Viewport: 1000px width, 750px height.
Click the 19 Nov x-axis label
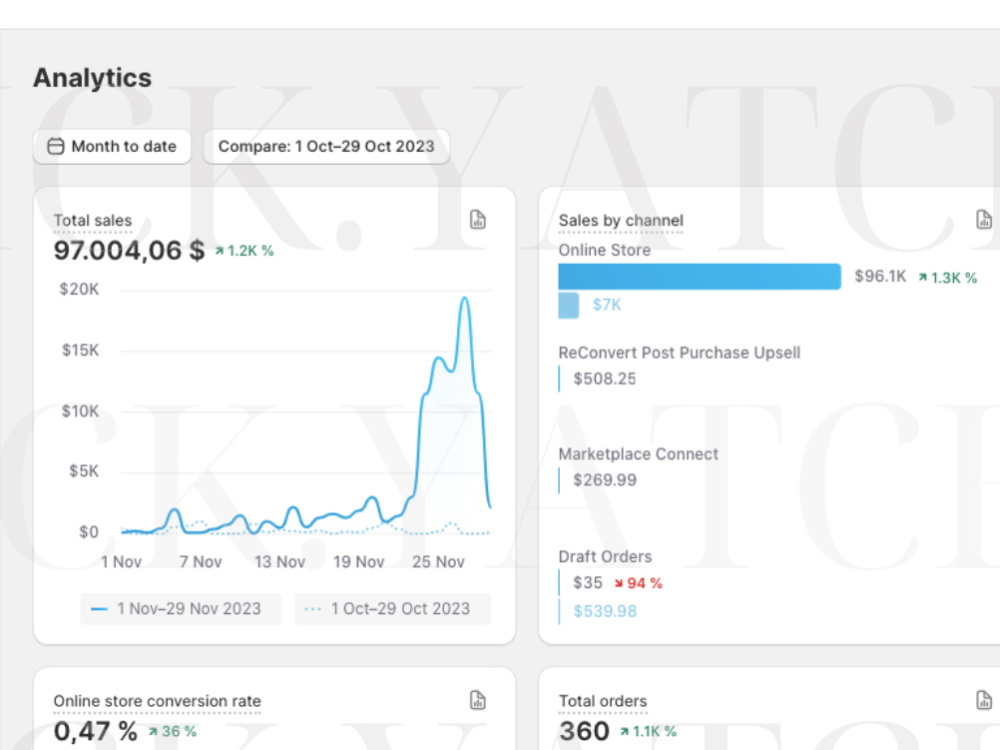tap(358, 562)
